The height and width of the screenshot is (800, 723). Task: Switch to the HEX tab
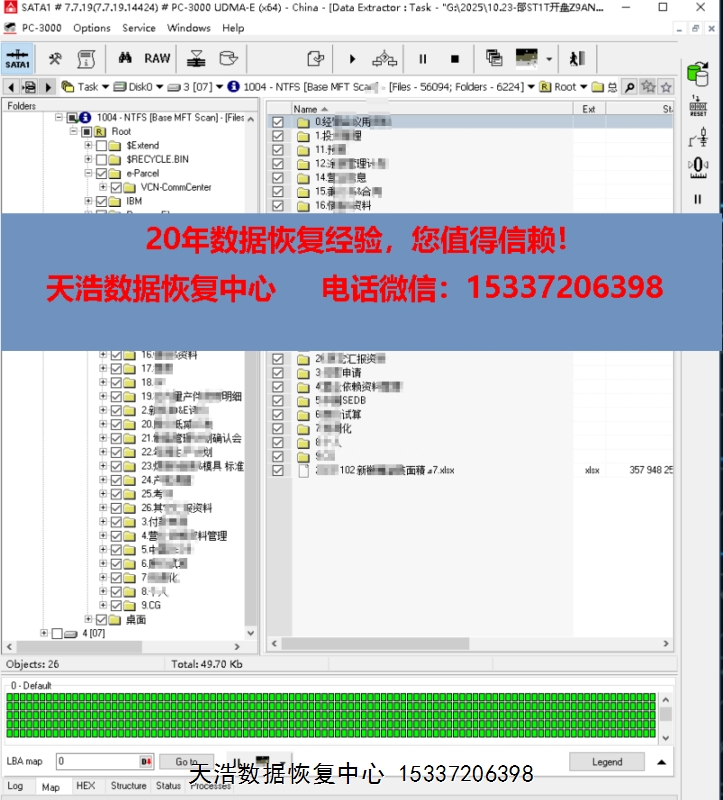pyautogui.click(x=86, y=786)
